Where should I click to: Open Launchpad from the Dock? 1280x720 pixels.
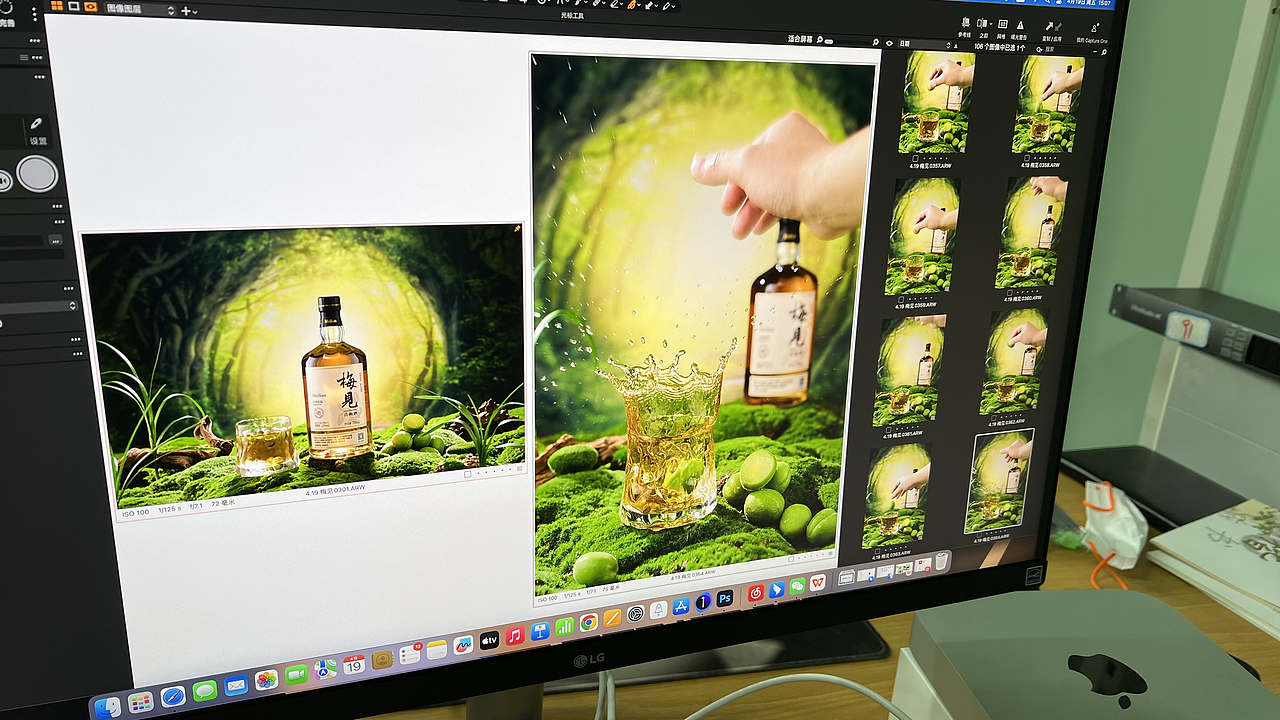[141, 701]
